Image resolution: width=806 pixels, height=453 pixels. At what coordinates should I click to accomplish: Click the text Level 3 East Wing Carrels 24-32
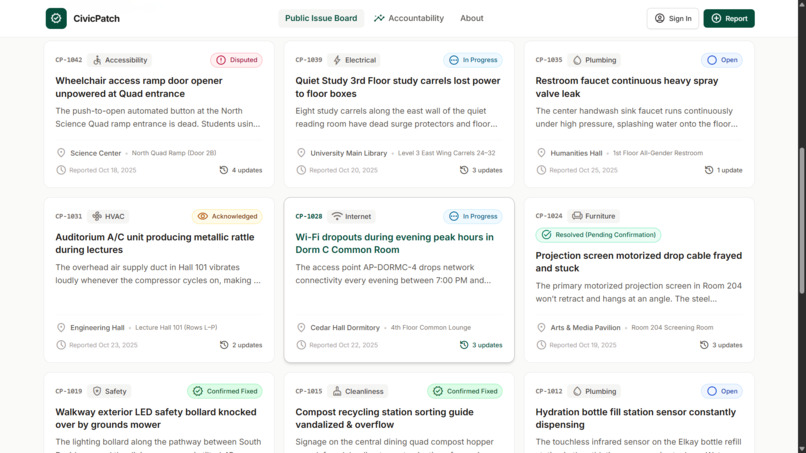point(446,153)
